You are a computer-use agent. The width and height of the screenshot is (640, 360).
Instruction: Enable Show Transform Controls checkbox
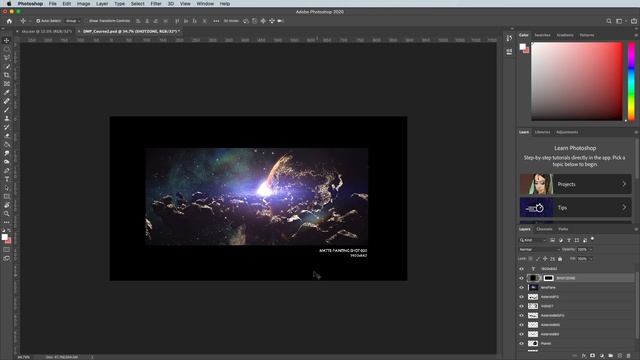click(87, 21)
